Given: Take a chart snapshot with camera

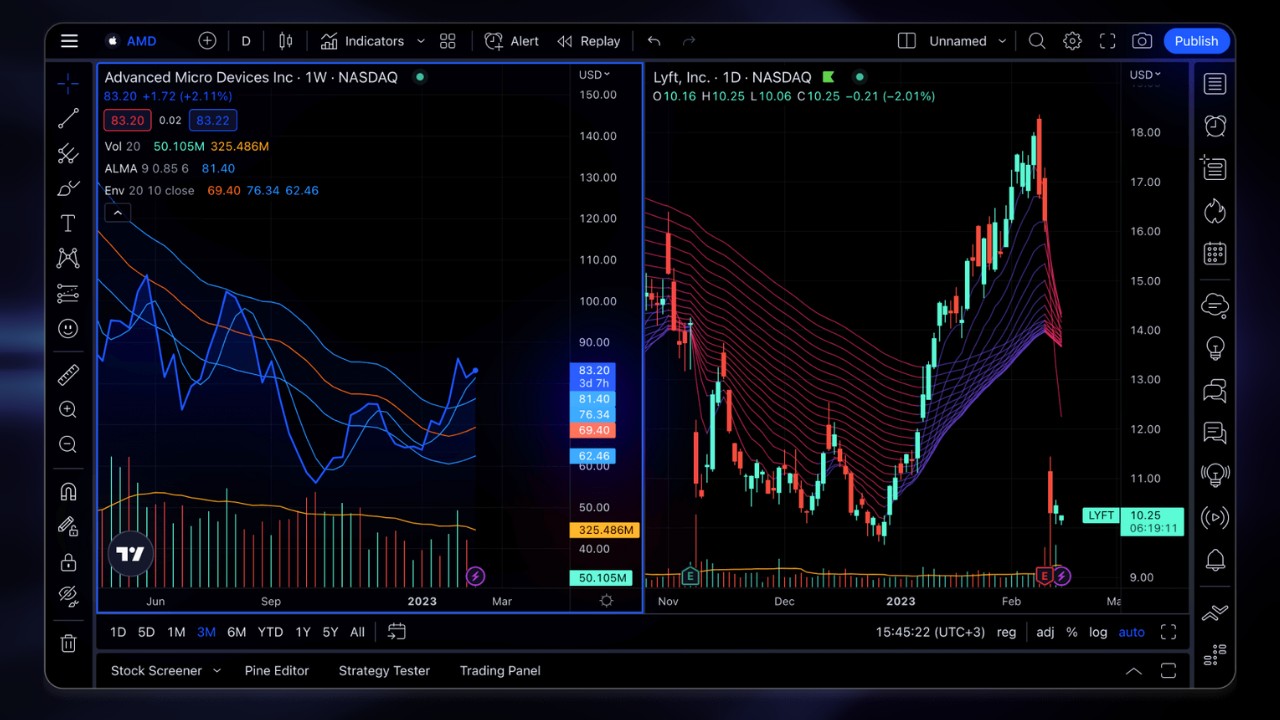Looking at the screenshot, I should point(1142,41).
